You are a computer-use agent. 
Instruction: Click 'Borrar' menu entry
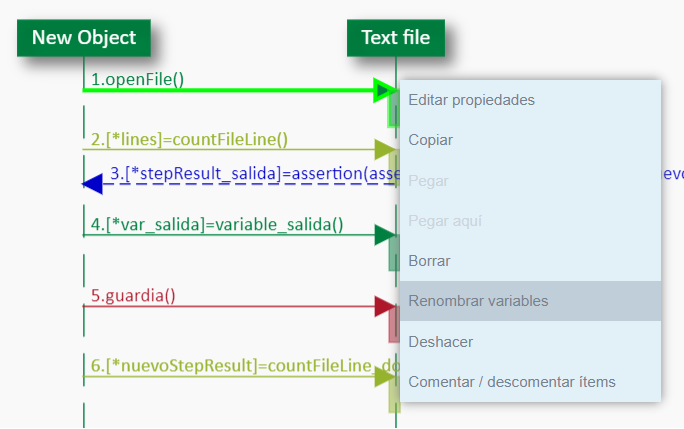pyautogui.click(x=429, y=261)
